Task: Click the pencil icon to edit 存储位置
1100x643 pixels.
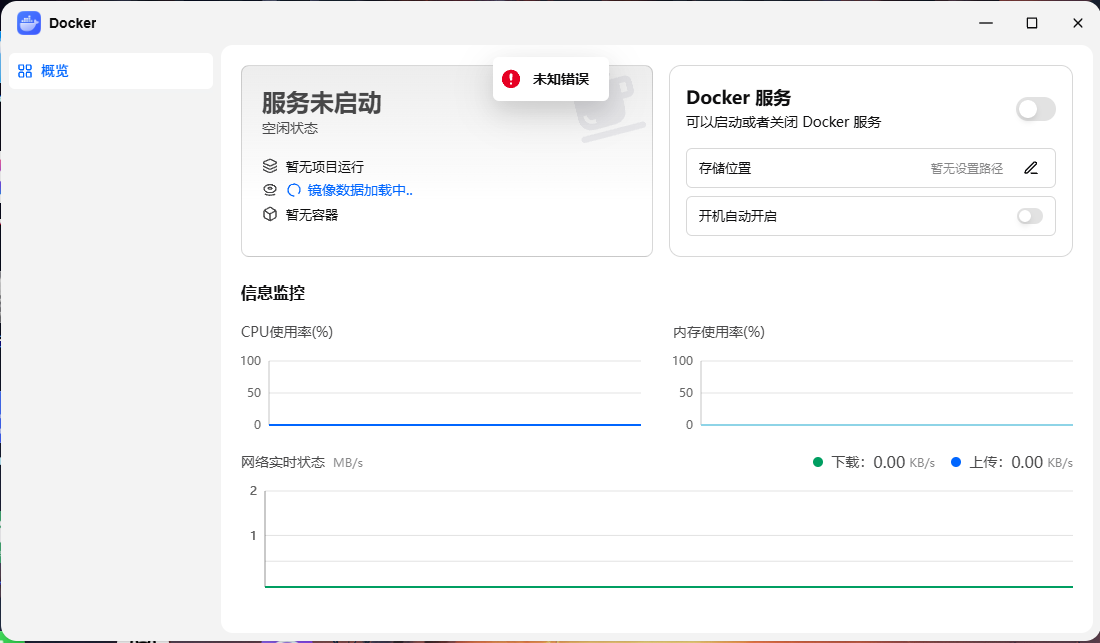Action: [x=1031, y=168]
